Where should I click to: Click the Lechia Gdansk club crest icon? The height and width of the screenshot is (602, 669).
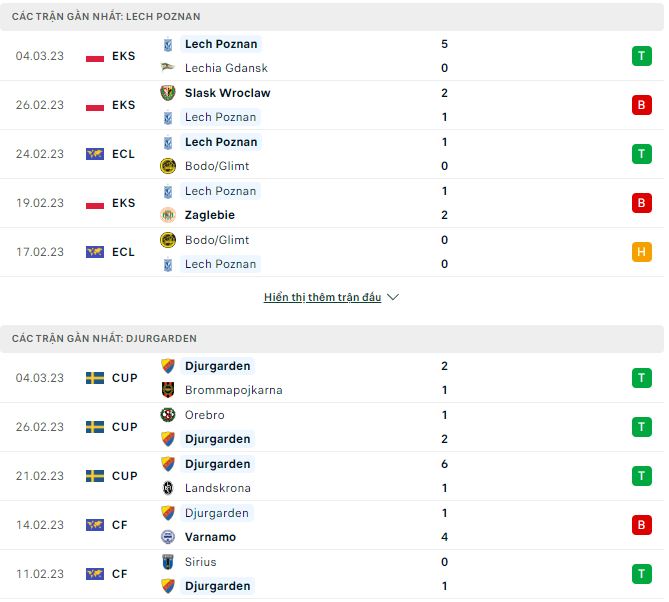coord(168,68)
